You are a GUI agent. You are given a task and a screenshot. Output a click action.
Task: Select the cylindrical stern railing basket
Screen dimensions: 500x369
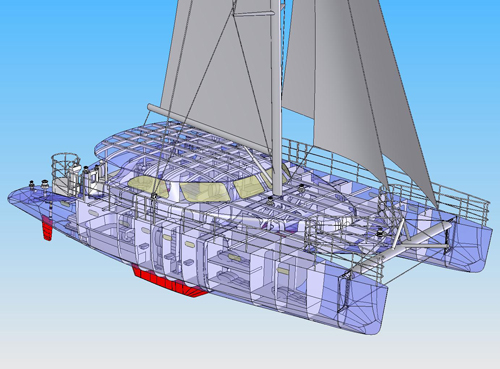66,174
